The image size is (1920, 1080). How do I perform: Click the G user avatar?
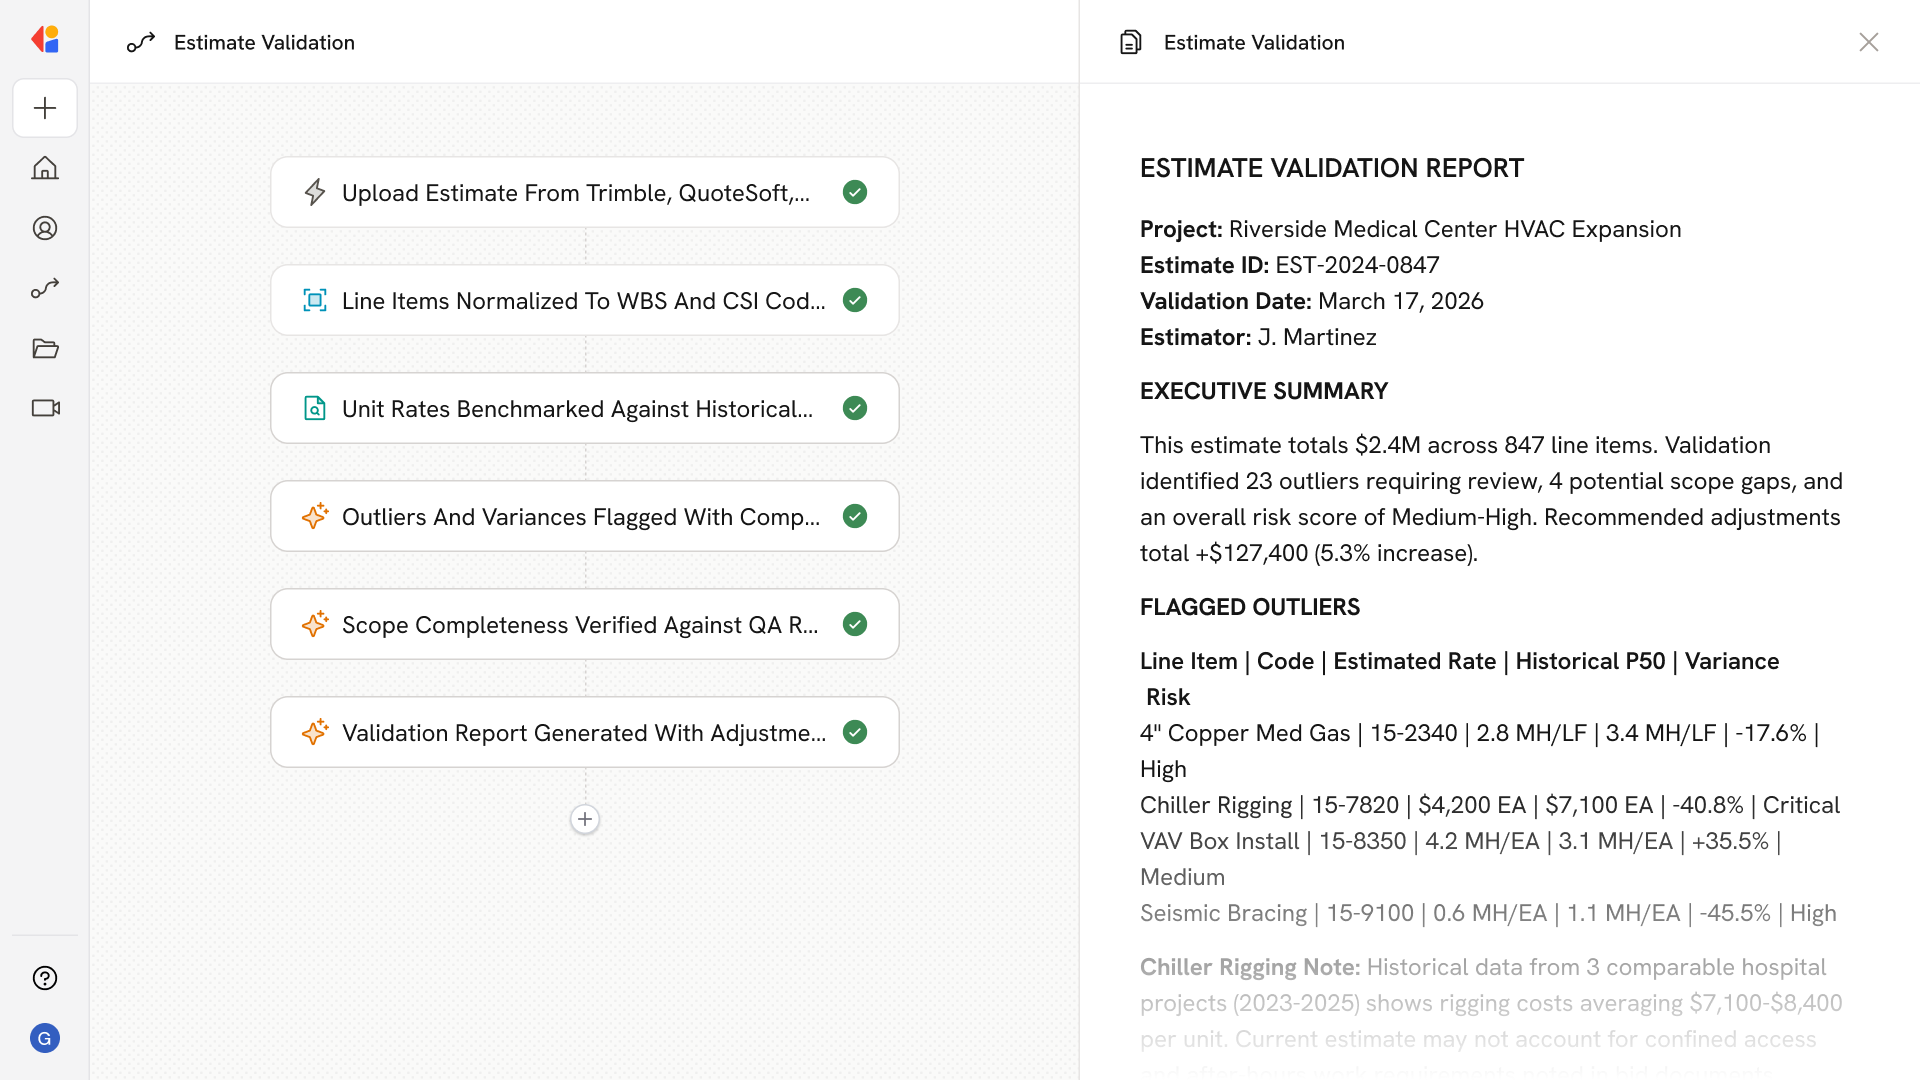tap(45, 1038)
